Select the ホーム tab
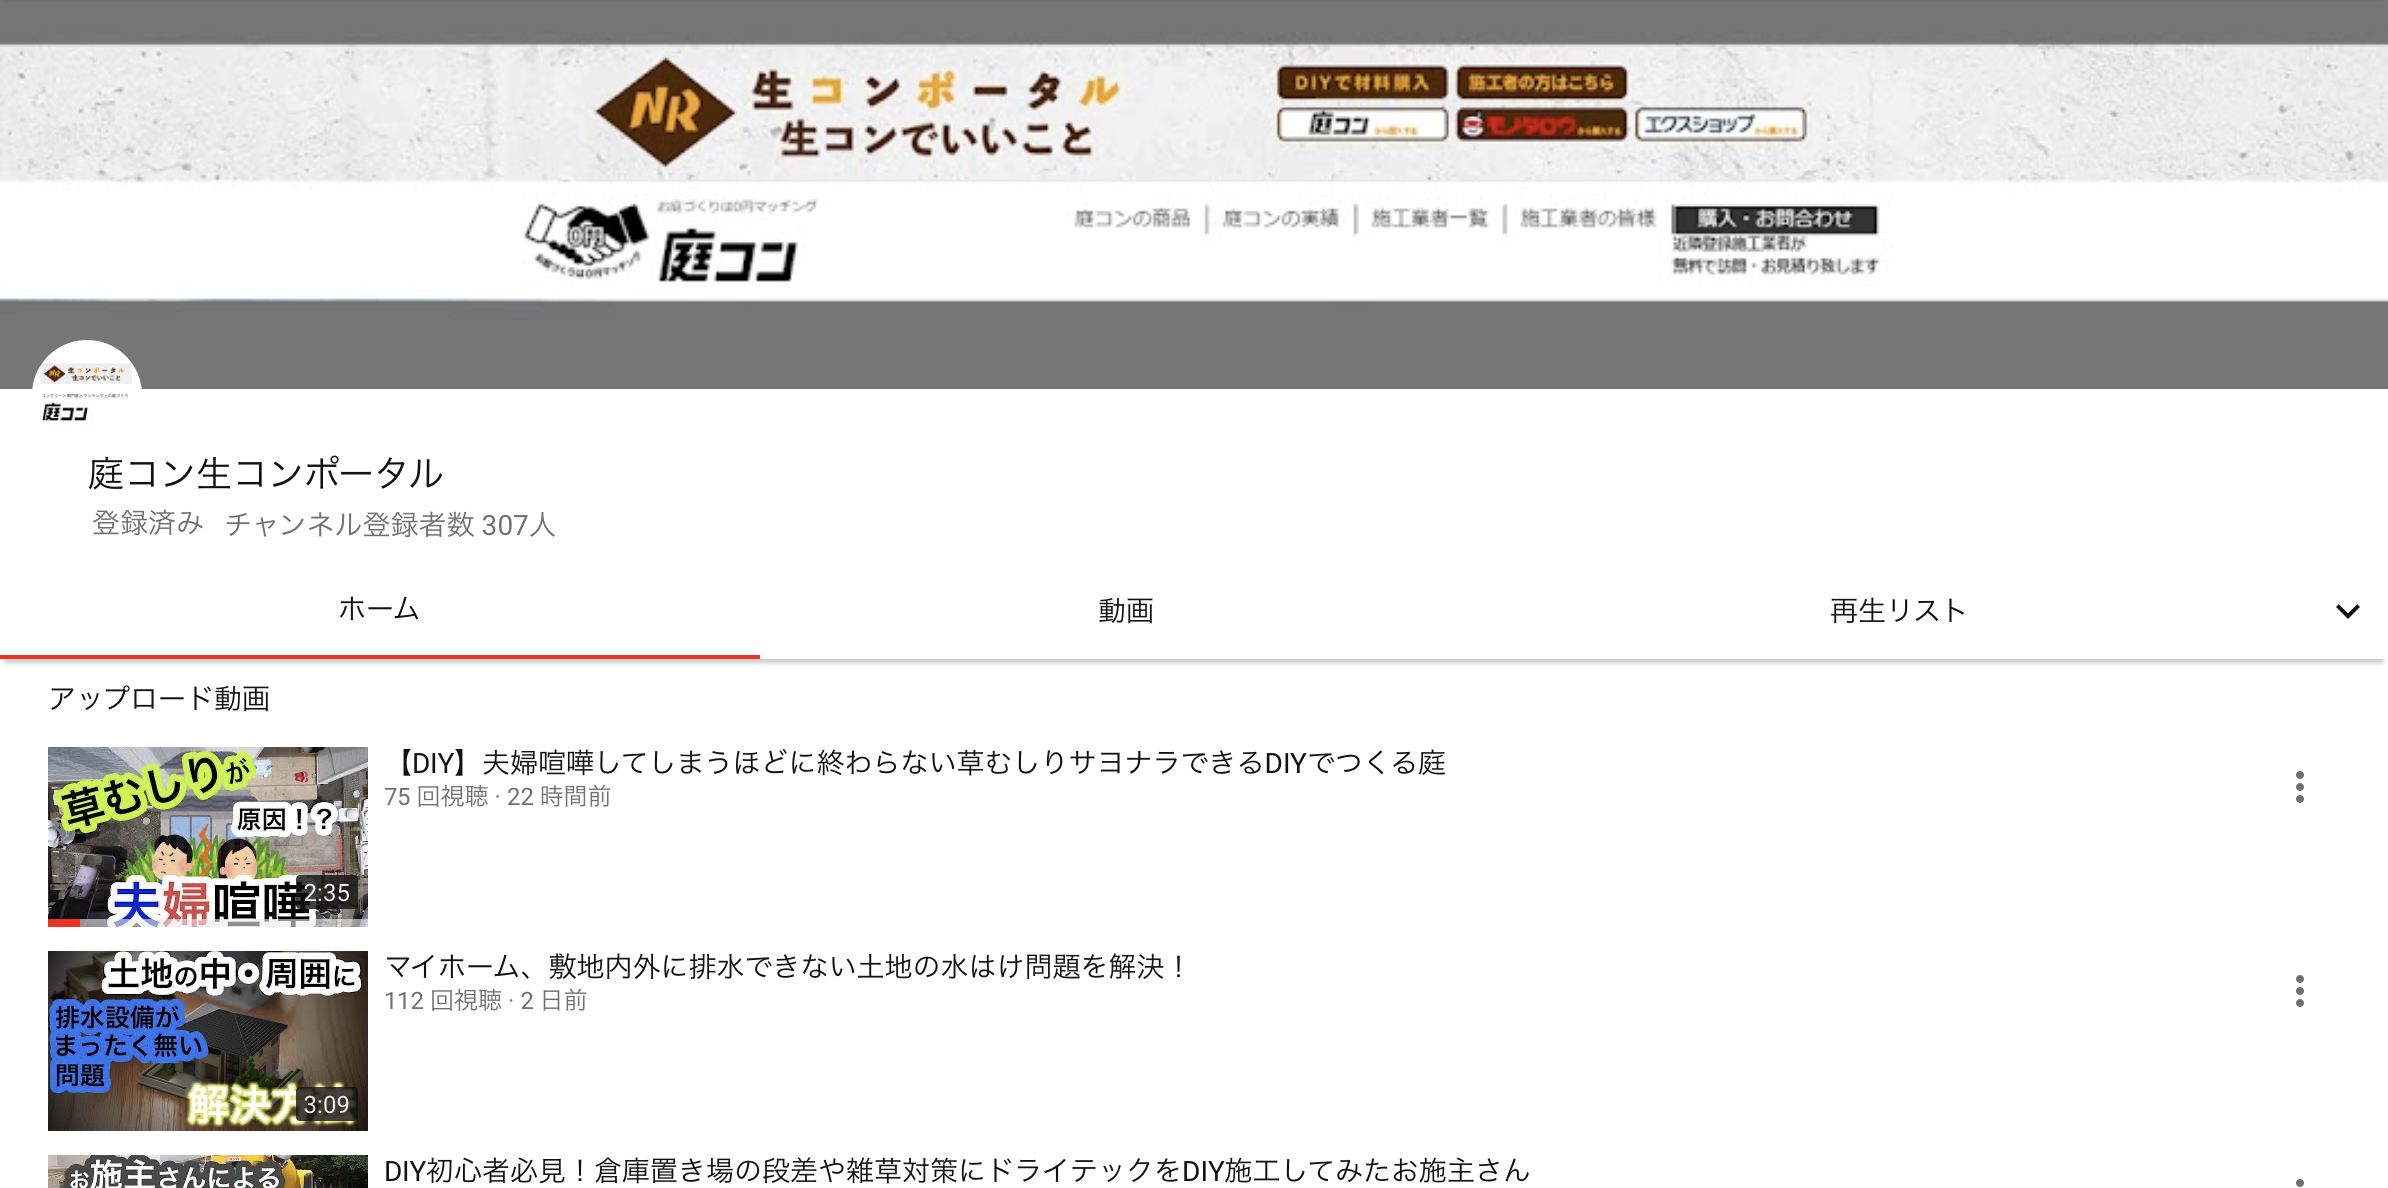The image size is (2388, 1188). 379,608
